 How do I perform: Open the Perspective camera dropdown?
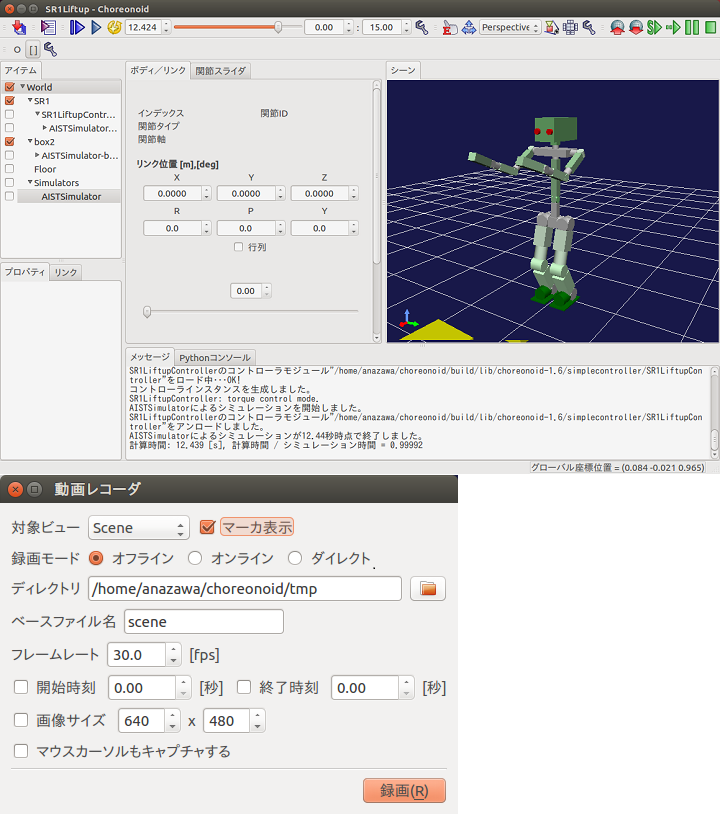pyautogui.click(x=510, y=28)
